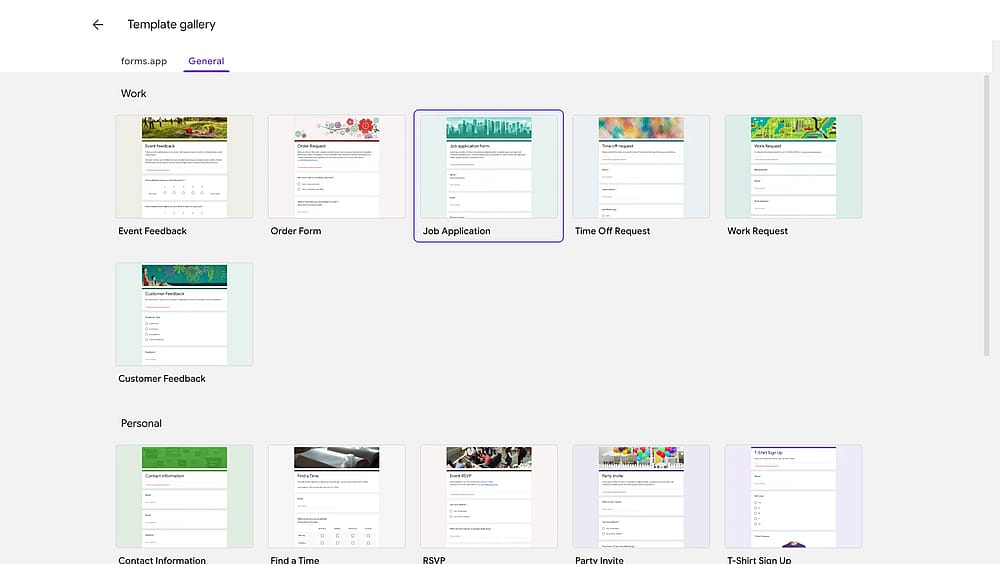Open the Event Feedback template thumbnail
The image size is (1000, 564).
coord(184,167)
